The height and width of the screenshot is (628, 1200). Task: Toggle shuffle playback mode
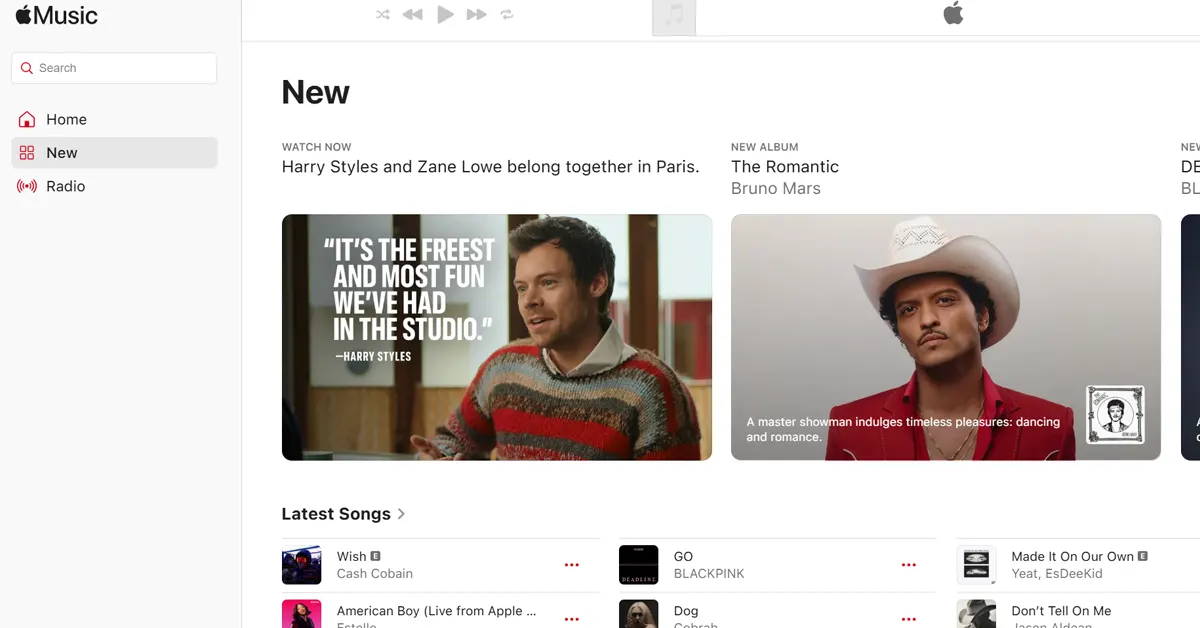click(x=382, y=15)
